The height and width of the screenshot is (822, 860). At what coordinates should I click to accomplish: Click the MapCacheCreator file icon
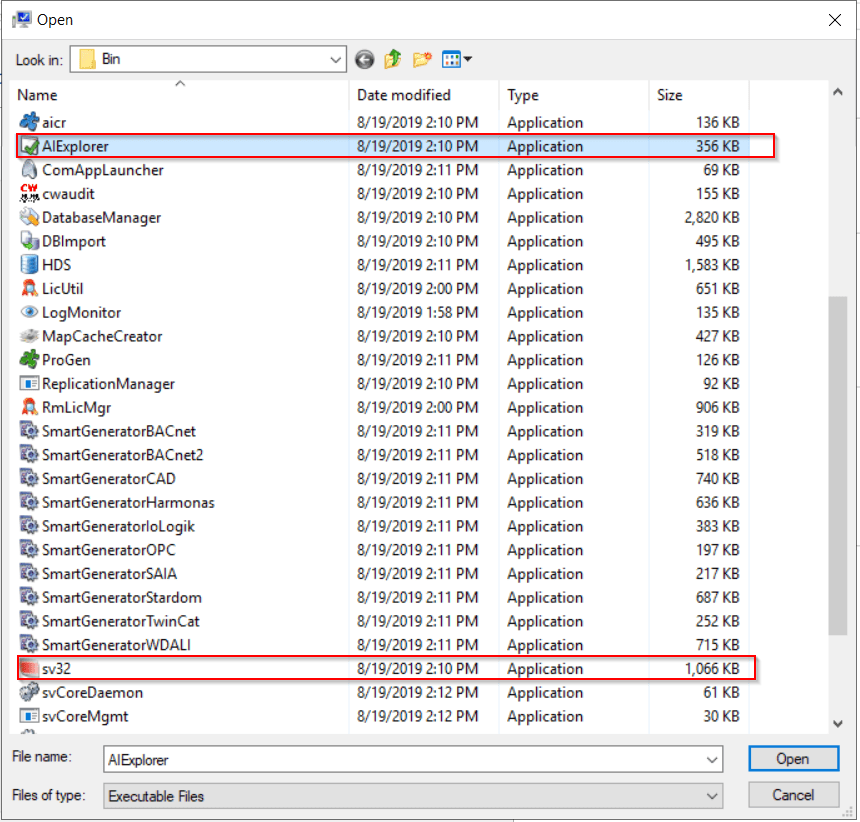coord(30,336)
